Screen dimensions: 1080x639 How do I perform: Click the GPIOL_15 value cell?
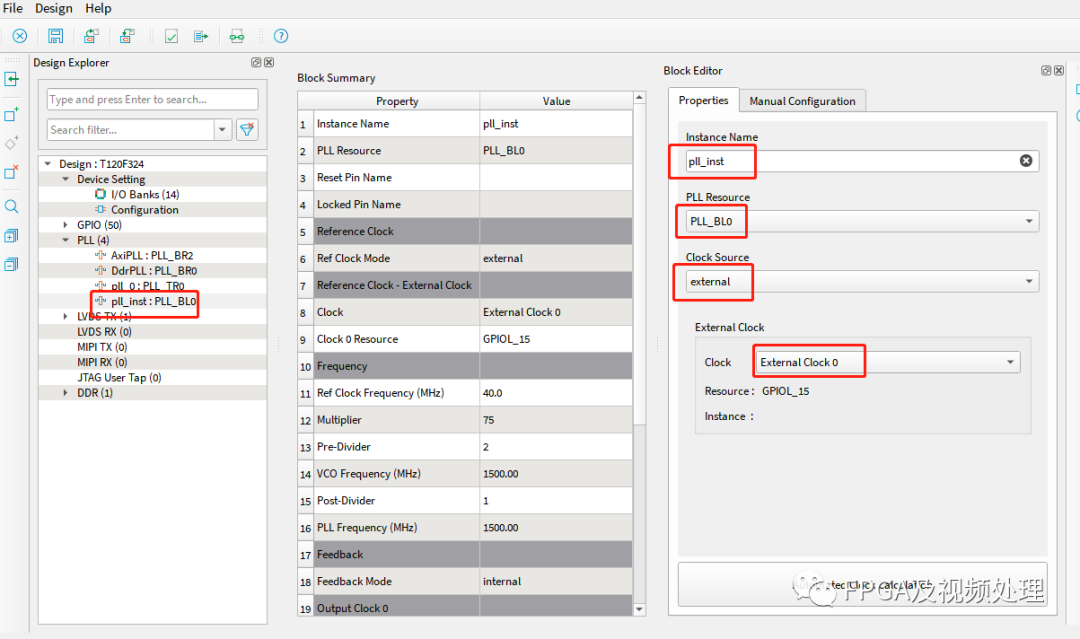556,339
